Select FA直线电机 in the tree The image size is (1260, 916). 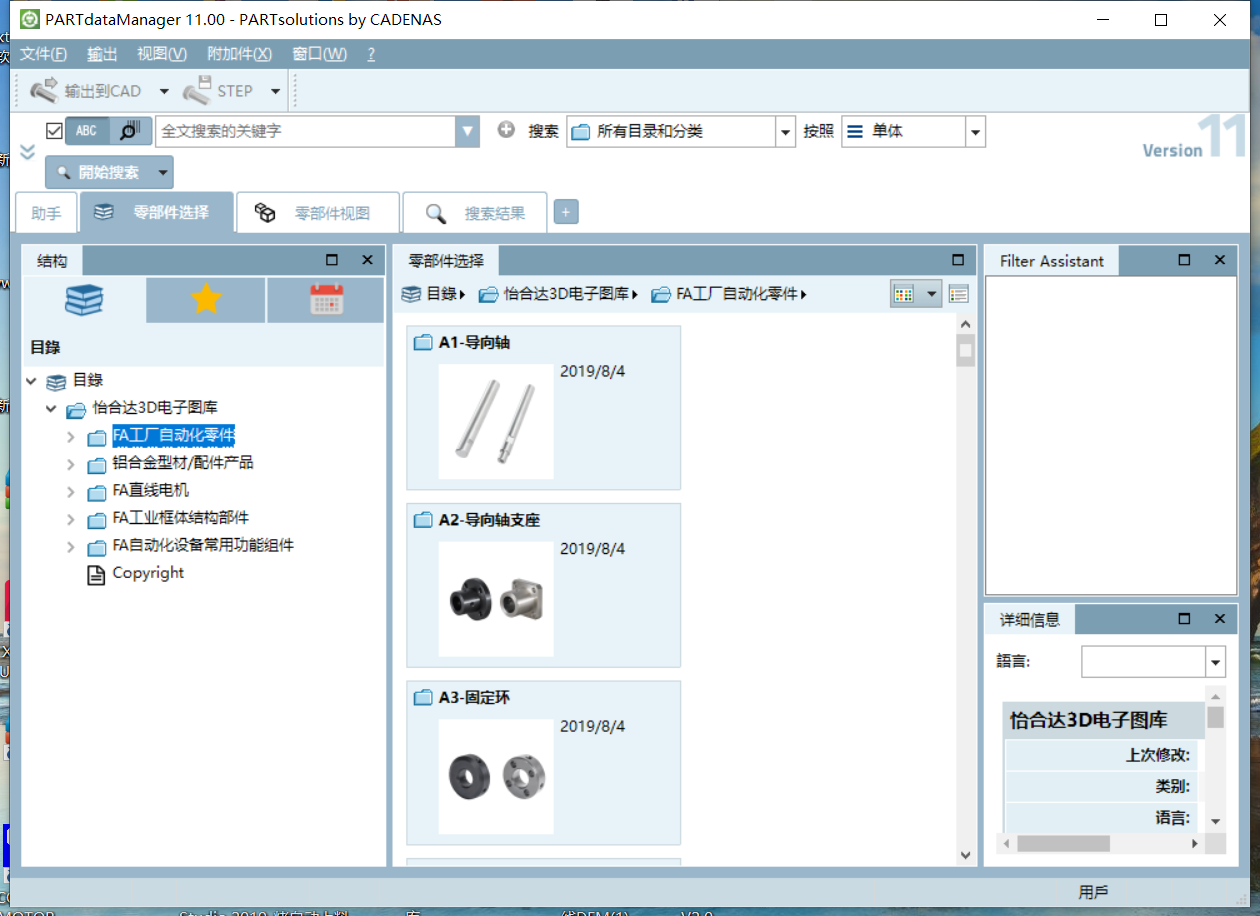[151, 490]
